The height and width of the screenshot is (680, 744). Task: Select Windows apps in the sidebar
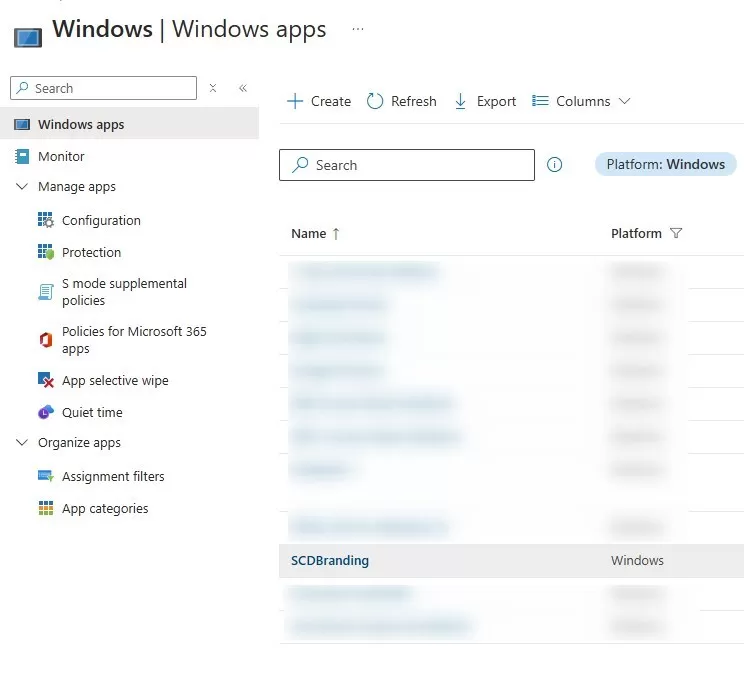pos(81,125)
